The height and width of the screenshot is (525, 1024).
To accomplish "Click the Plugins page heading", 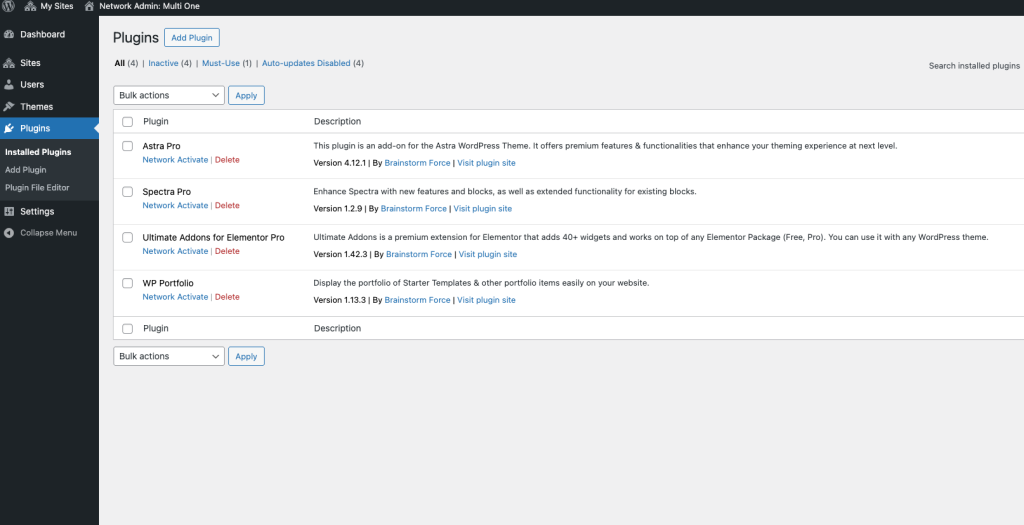I will [136, 38].
